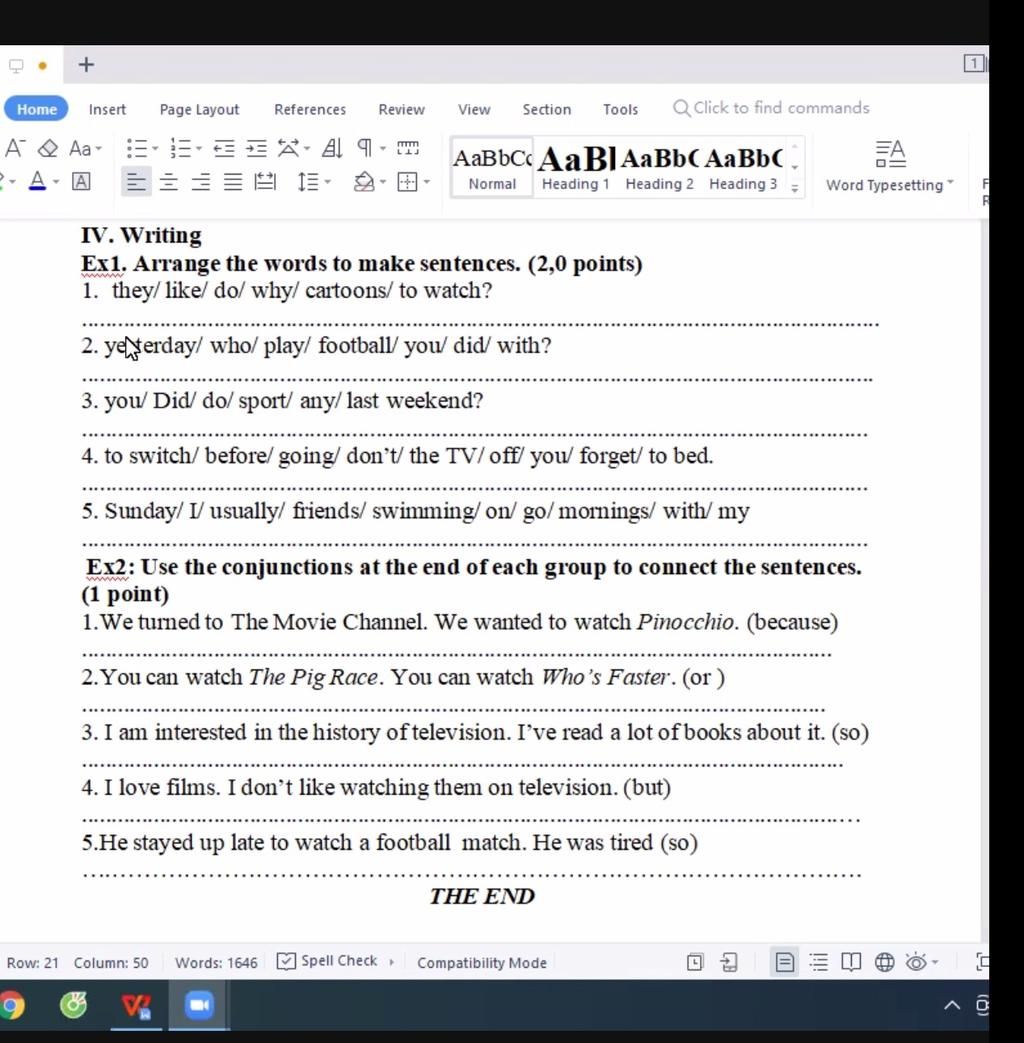Expand numbering style dropdown
1024x1043 pixels.
(x=198, y=148)
